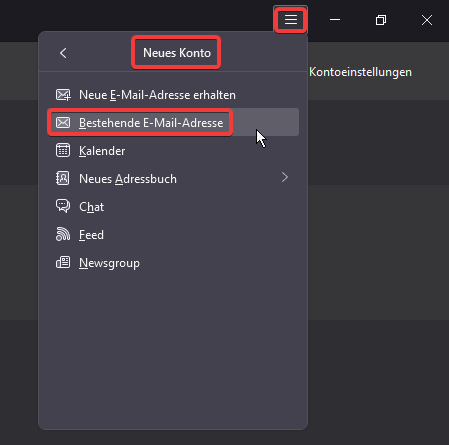The height and width of the screenshot is (445, 449).
Task: Select the Feed account option
Action: coord(173,235)
